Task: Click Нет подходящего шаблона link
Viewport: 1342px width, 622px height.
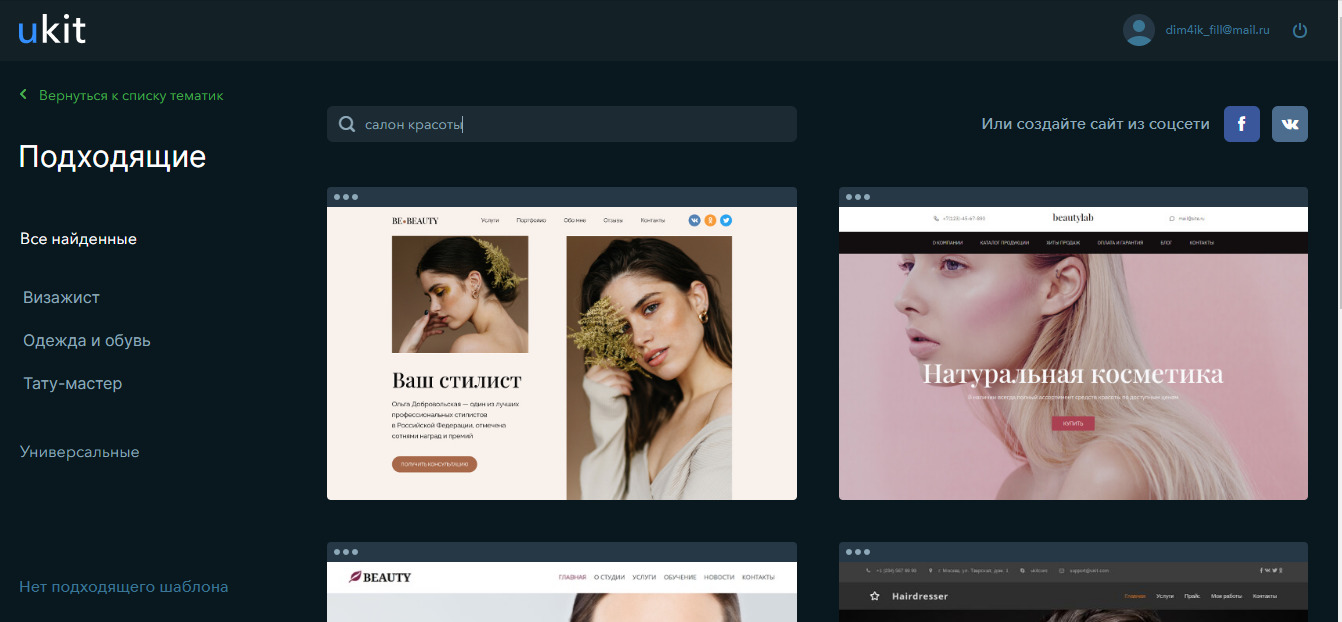Action: [123, 586]
